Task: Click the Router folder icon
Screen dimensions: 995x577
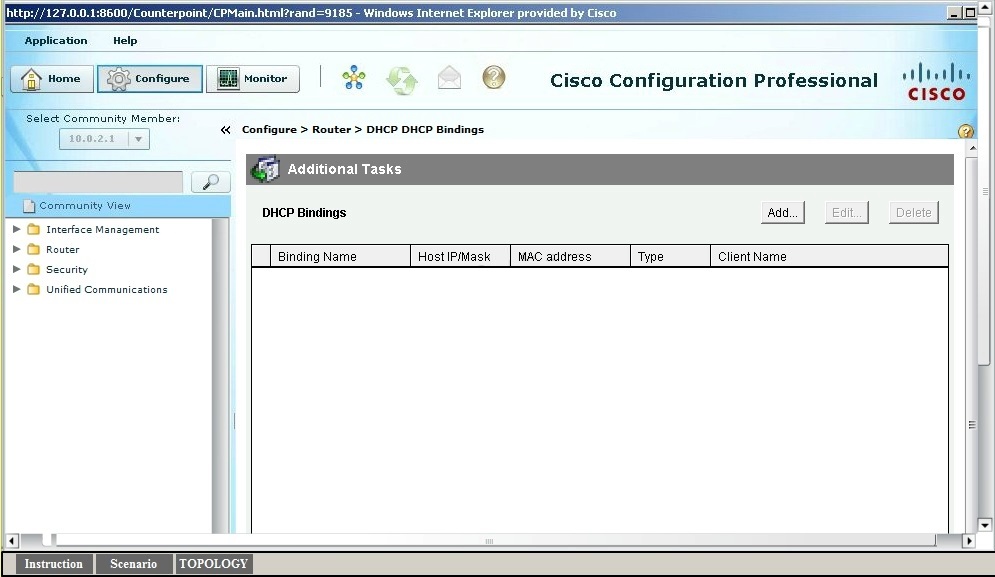Action: [34, 249]
